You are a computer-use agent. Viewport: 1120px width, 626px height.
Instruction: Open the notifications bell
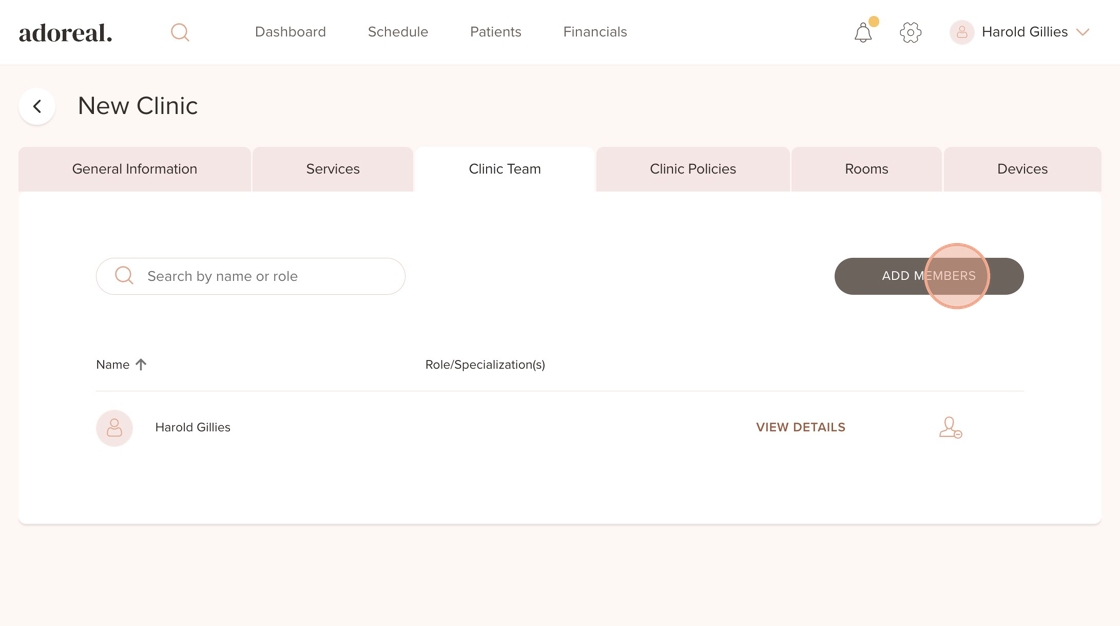863,32
